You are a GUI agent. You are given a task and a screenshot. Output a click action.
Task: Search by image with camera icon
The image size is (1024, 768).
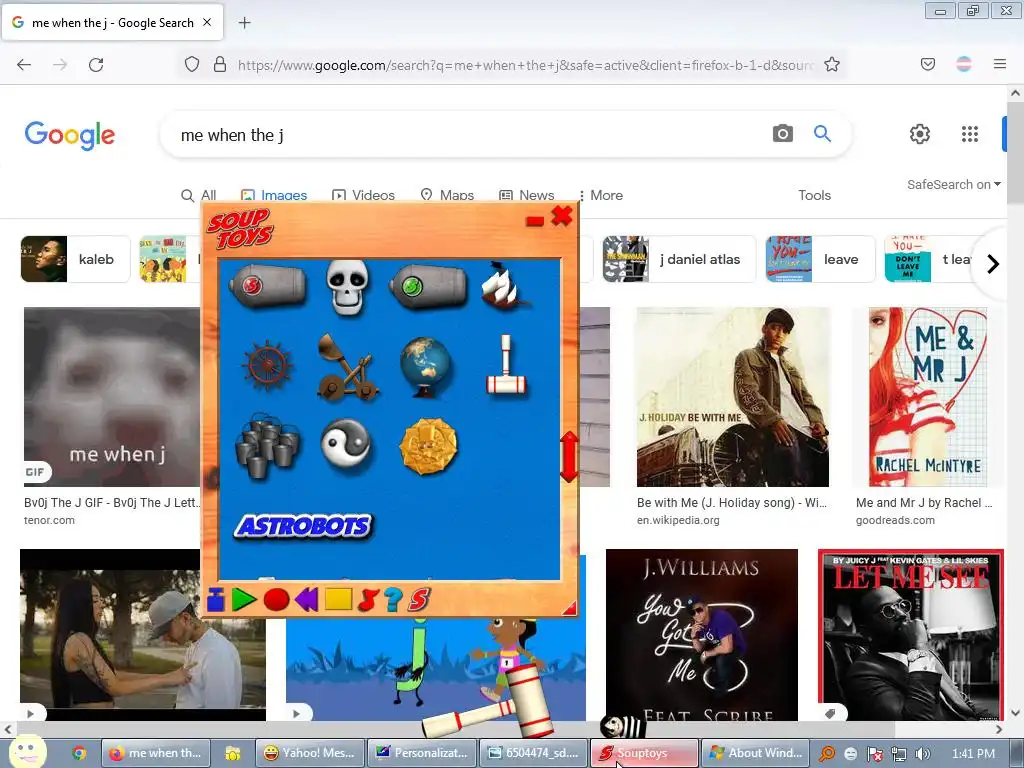782,134
